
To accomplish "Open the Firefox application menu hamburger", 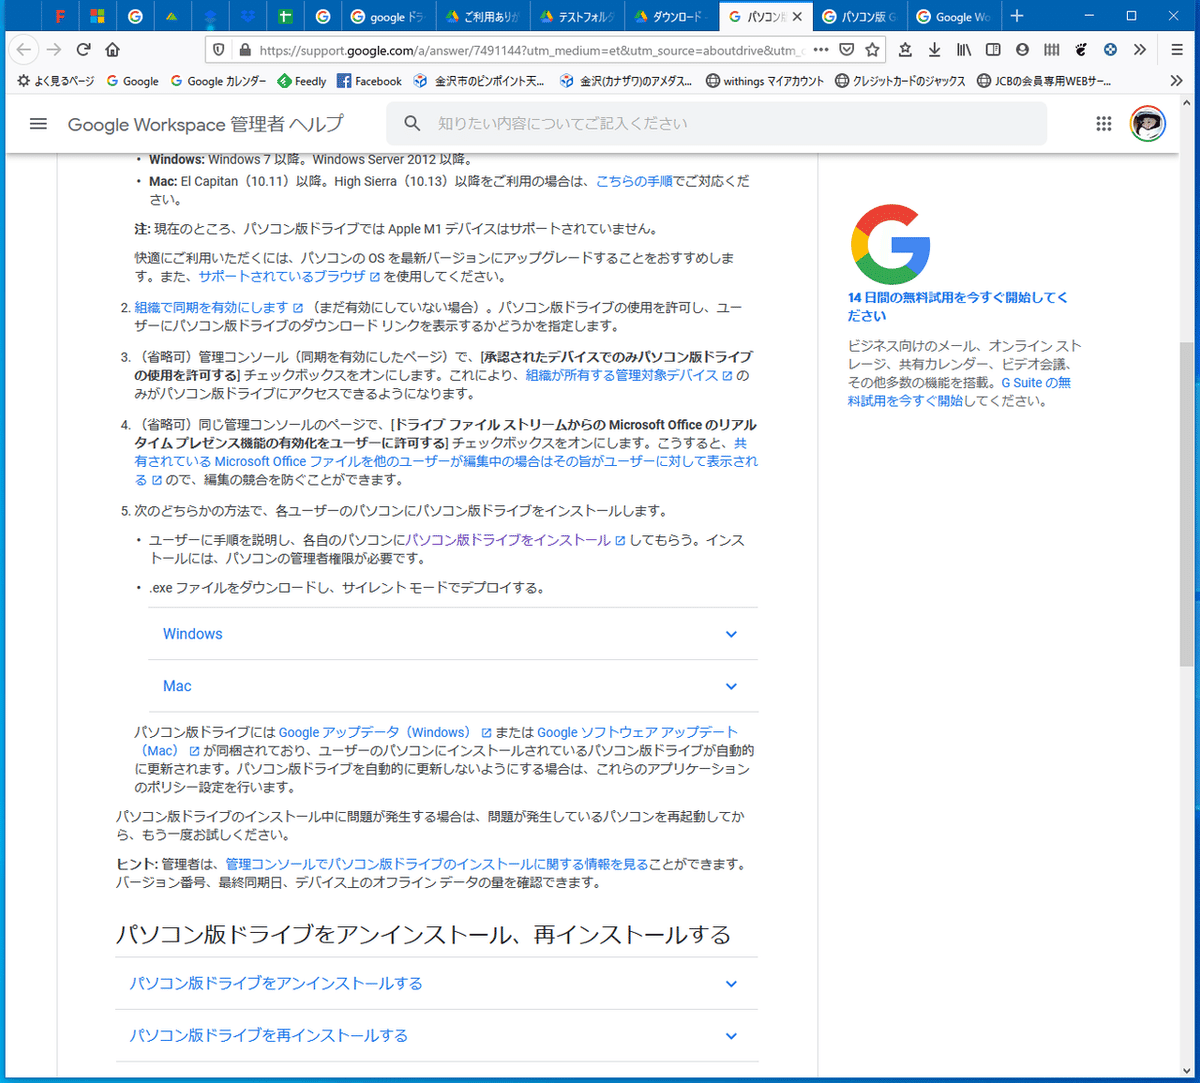I will pyautogui.click(x=1176, y=50).
